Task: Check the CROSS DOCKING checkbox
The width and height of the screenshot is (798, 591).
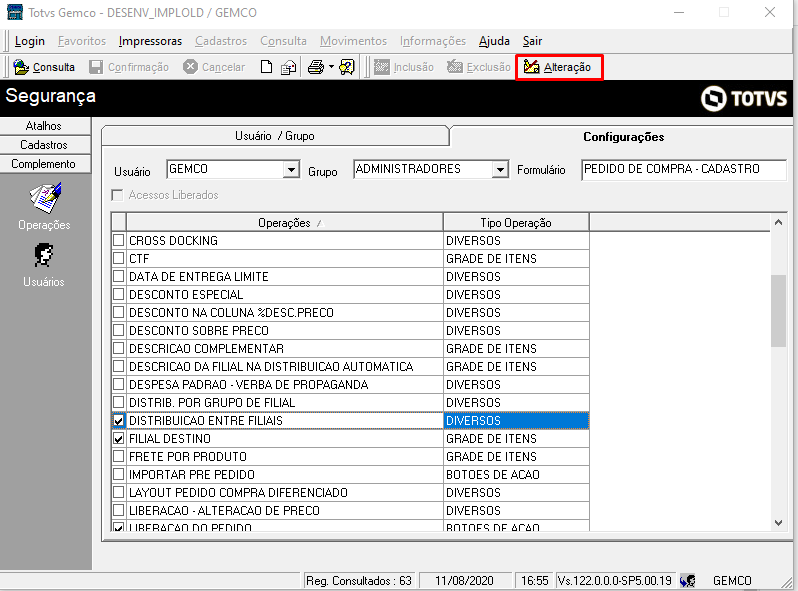Action: tap(119, 240)
